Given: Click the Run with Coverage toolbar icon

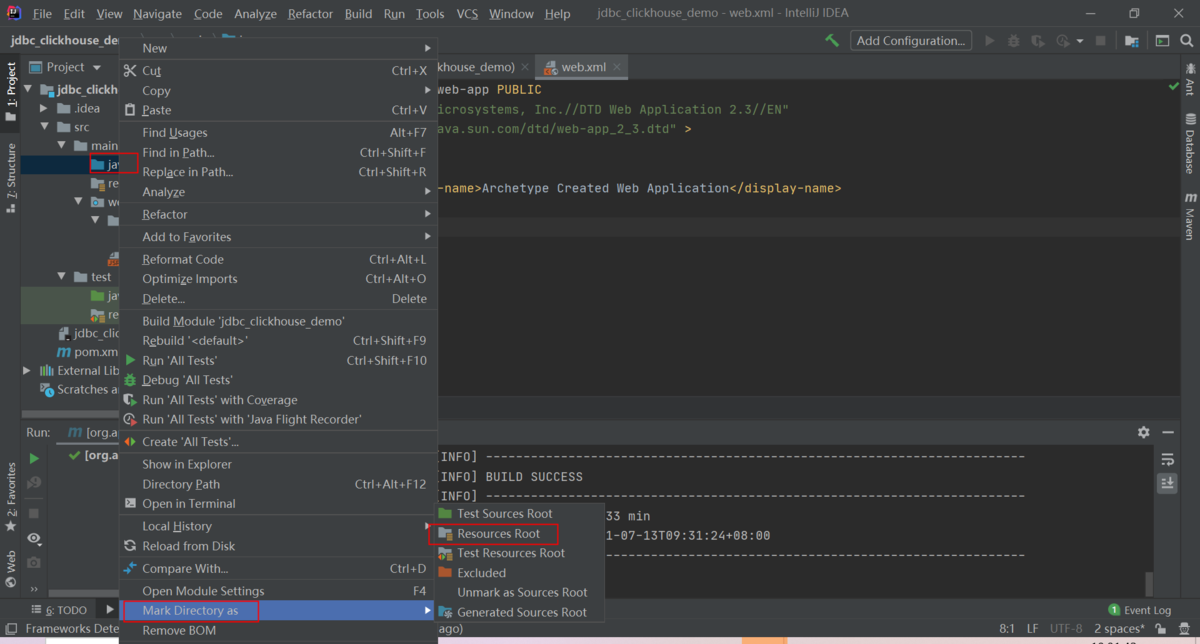Looking at the screenshot, I should coord(1038,41).
